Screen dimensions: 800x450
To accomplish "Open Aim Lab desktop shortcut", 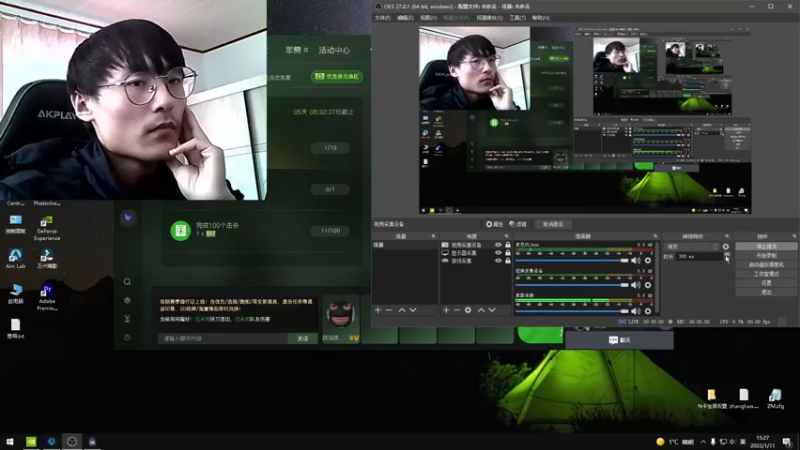I will point(15,258).
